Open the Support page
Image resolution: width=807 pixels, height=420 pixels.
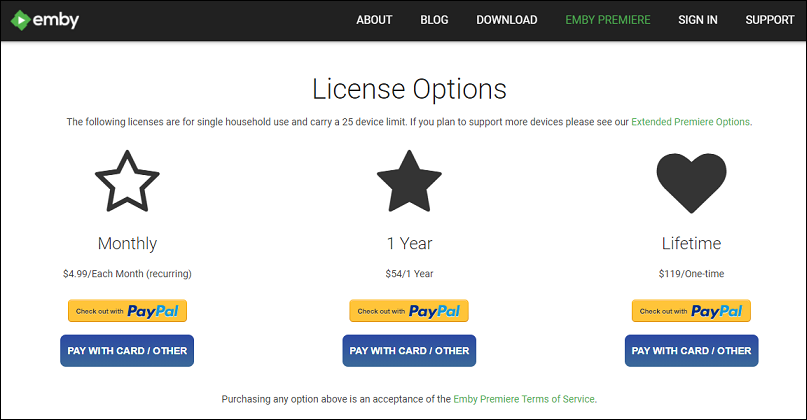[769, 20]
